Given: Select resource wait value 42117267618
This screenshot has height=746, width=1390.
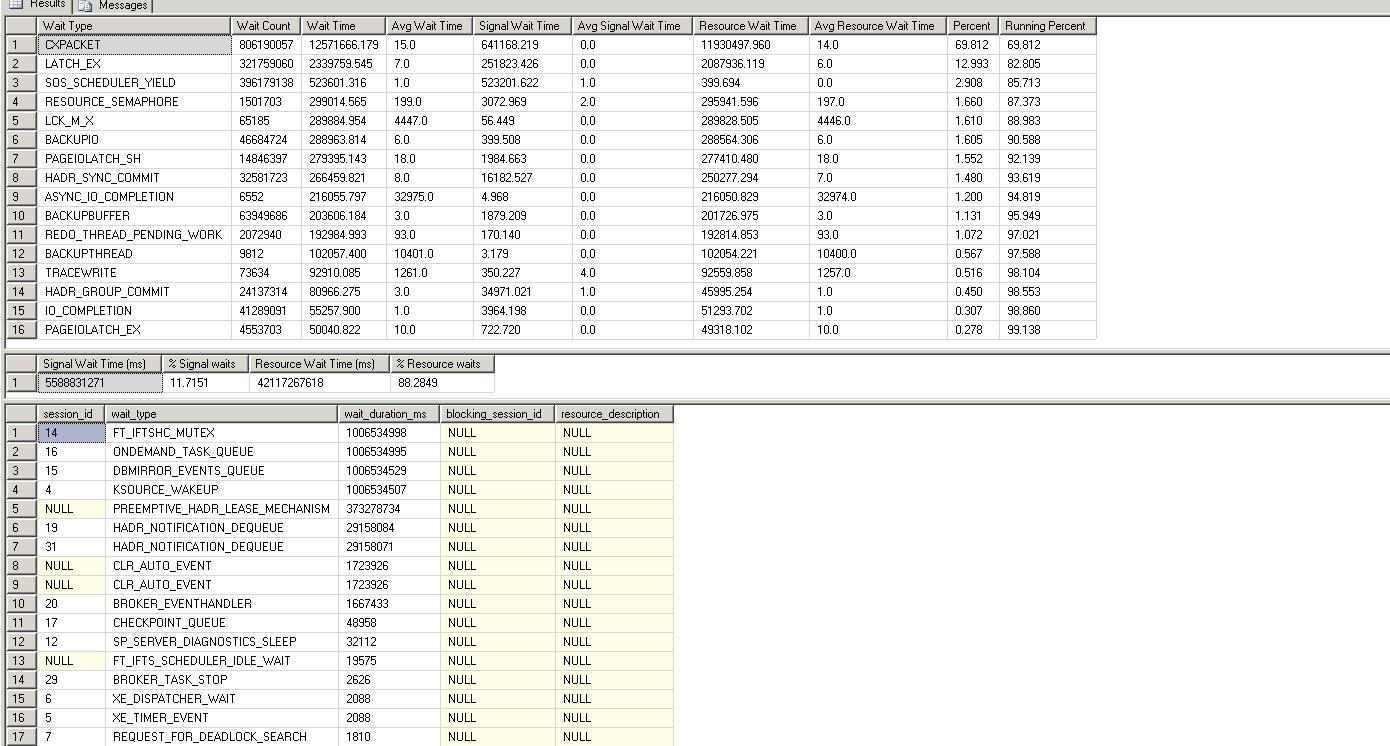Looking at the screenshot, I should coord(319,383).
